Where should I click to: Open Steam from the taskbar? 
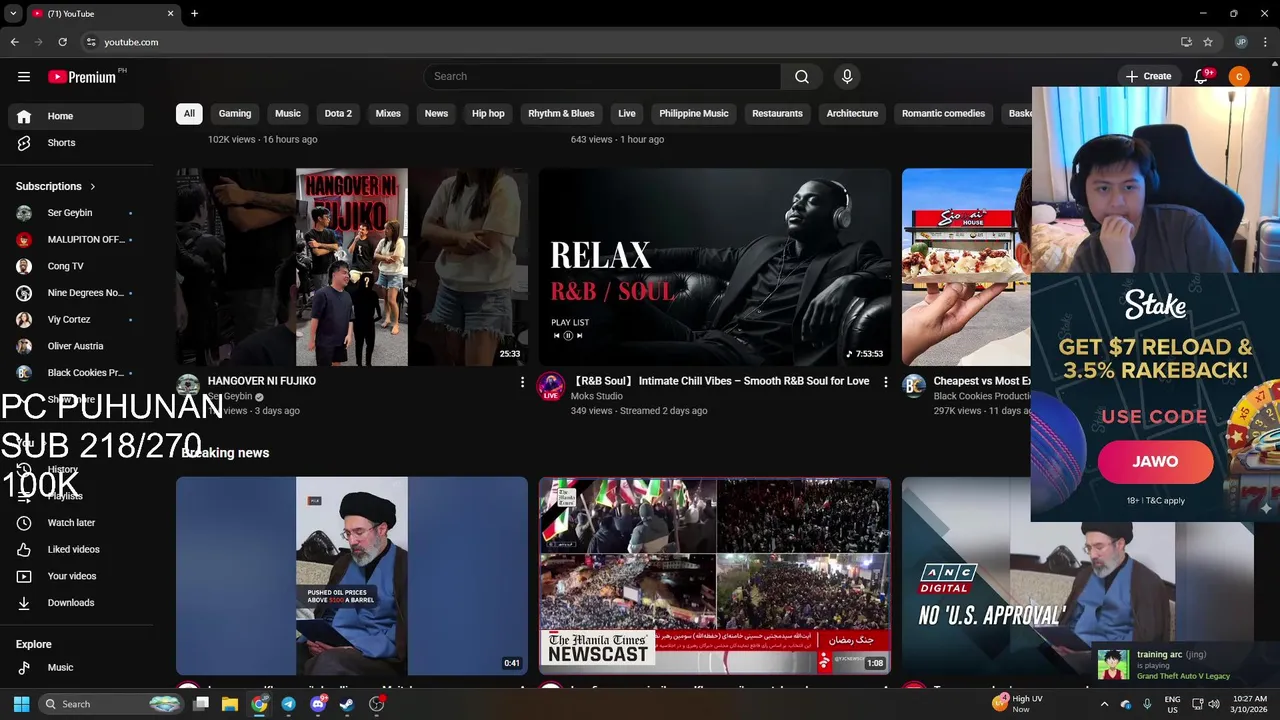[x=347, y=704]
